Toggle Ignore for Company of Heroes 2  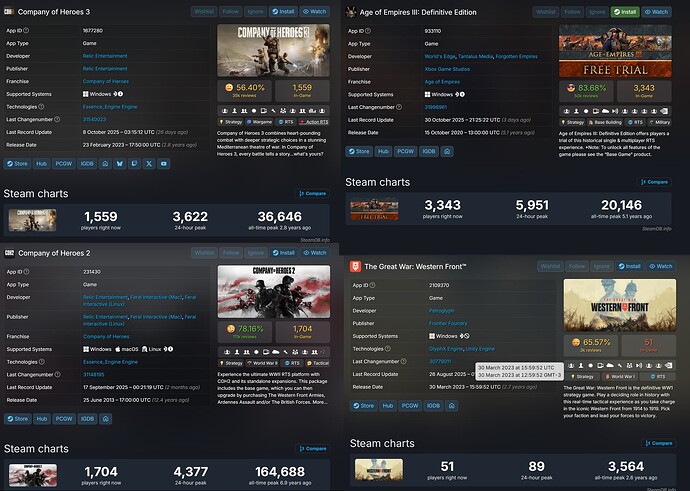256,254
